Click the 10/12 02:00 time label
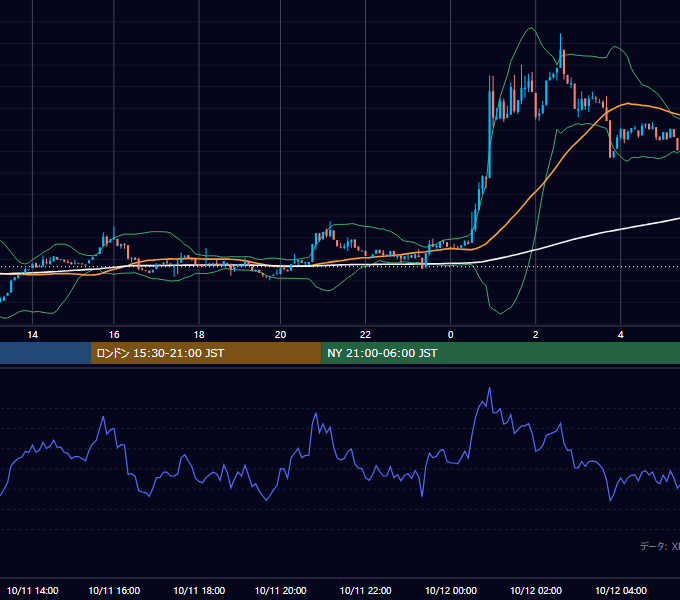 pyautogui.click(x=536, y=590)
